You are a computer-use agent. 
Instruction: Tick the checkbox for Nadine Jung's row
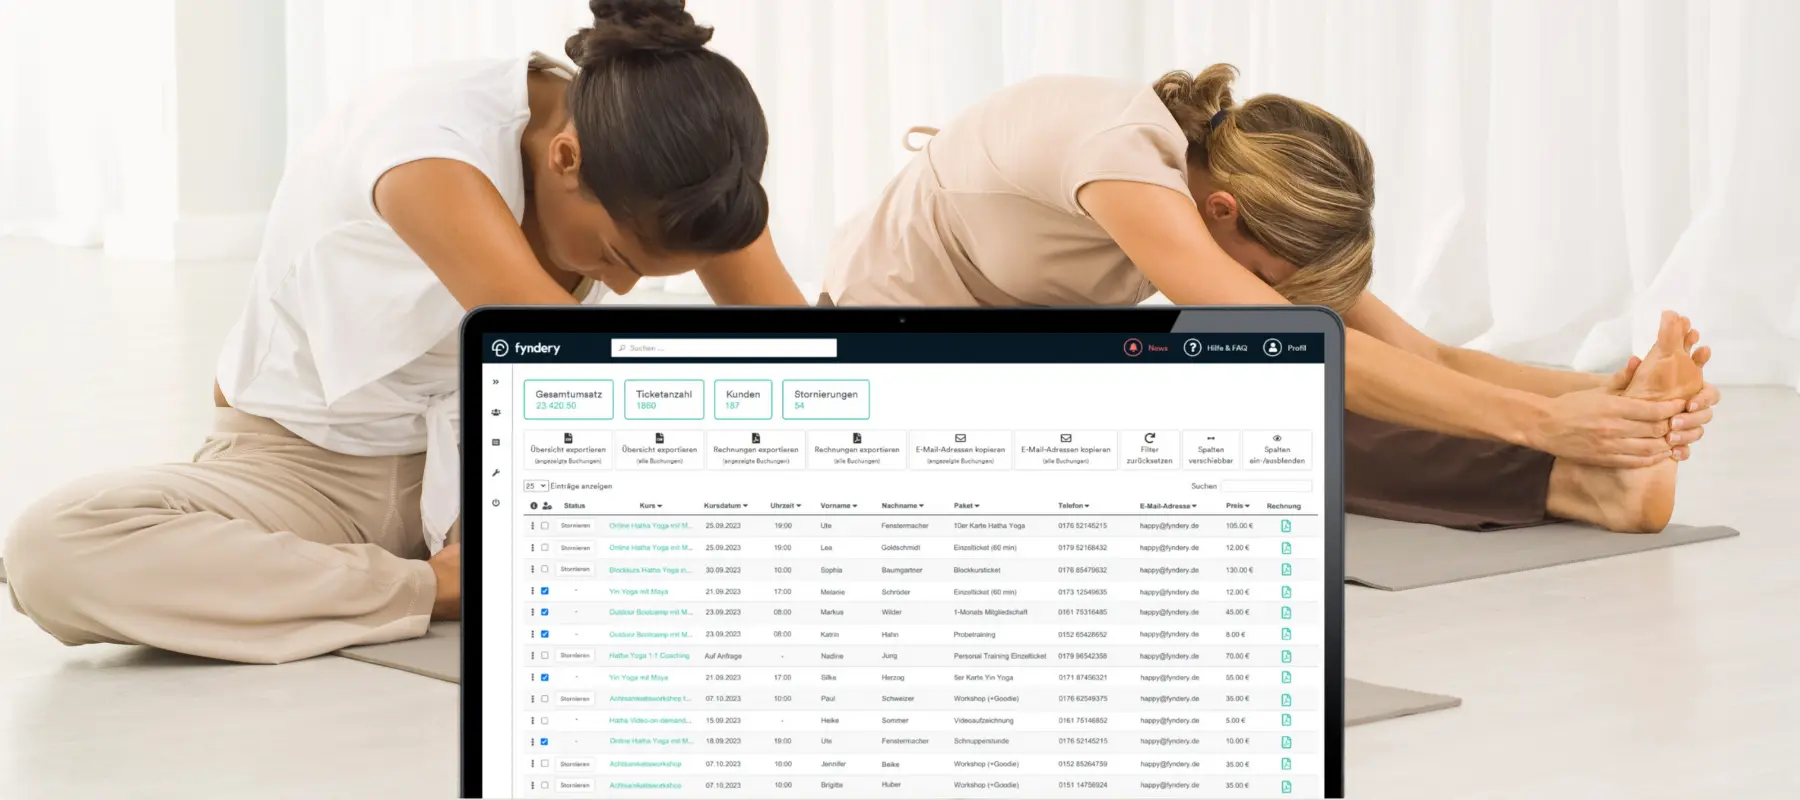pyautogui.click(x=545, y=656)
